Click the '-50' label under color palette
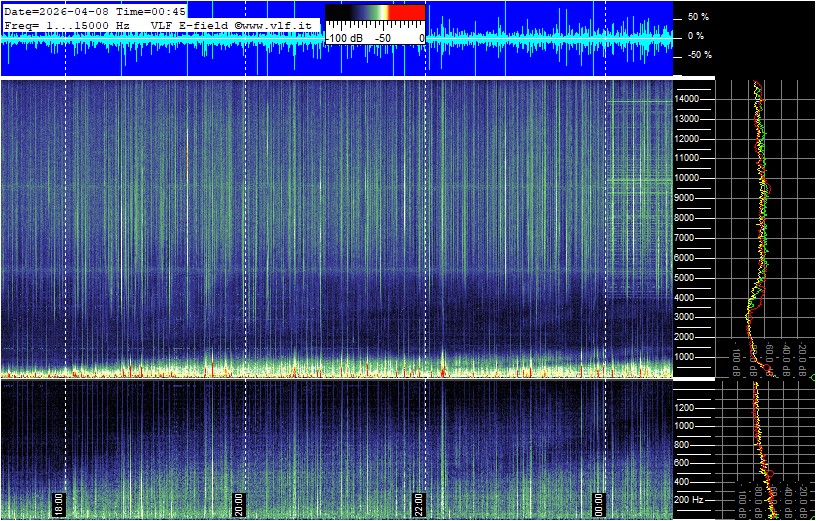 click(x=384, y=39)
